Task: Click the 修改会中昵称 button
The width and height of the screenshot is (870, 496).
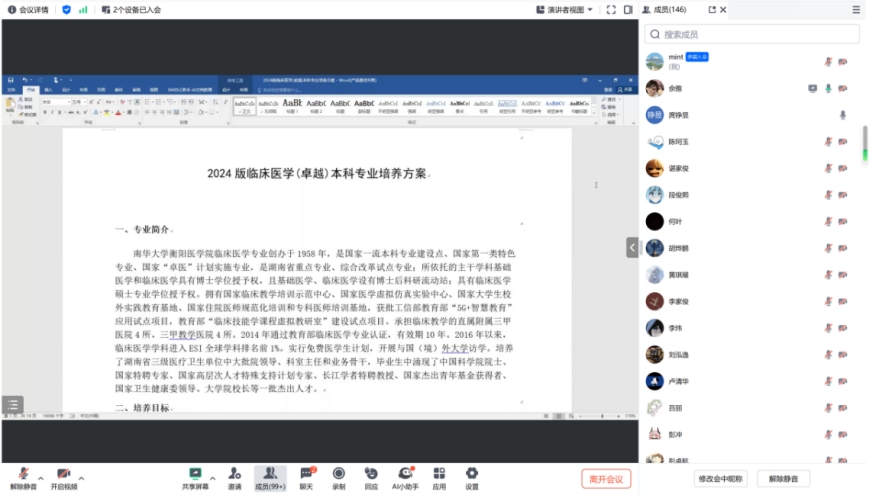Action: click(722, 479)
